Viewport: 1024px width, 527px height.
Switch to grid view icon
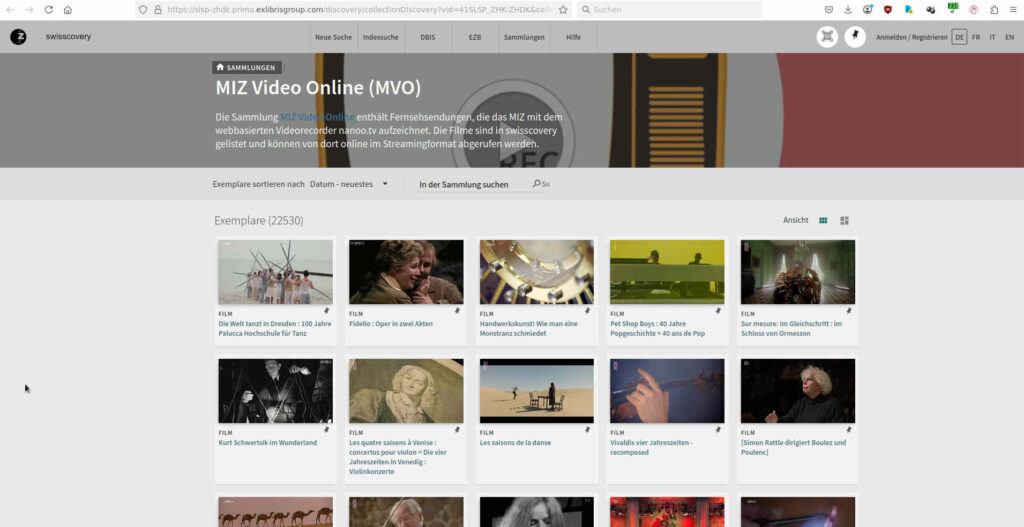tap(823, 221)
